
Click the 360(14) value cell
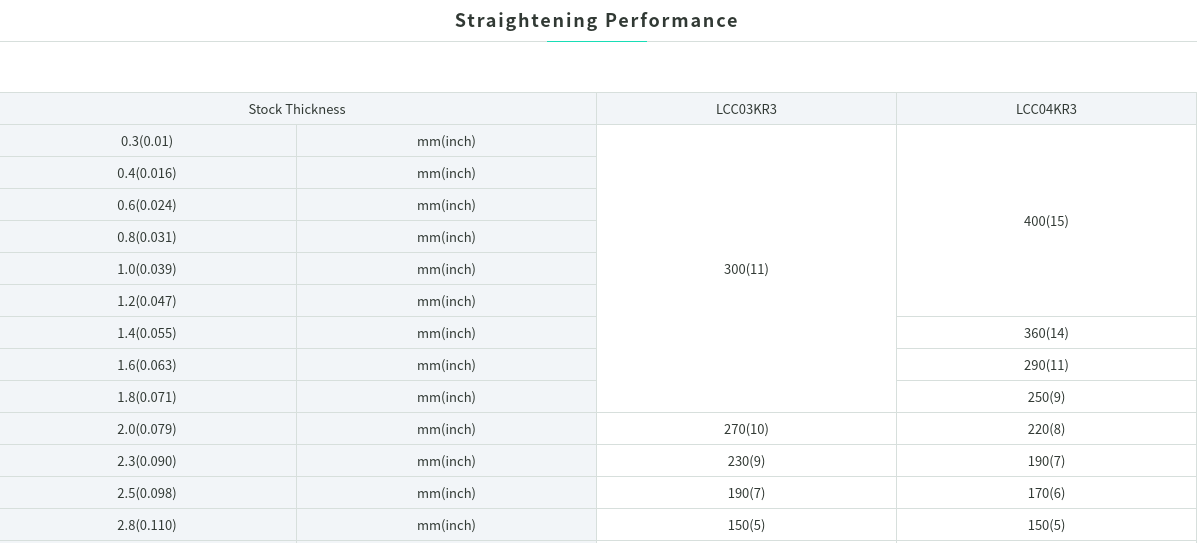[1046, 333]
